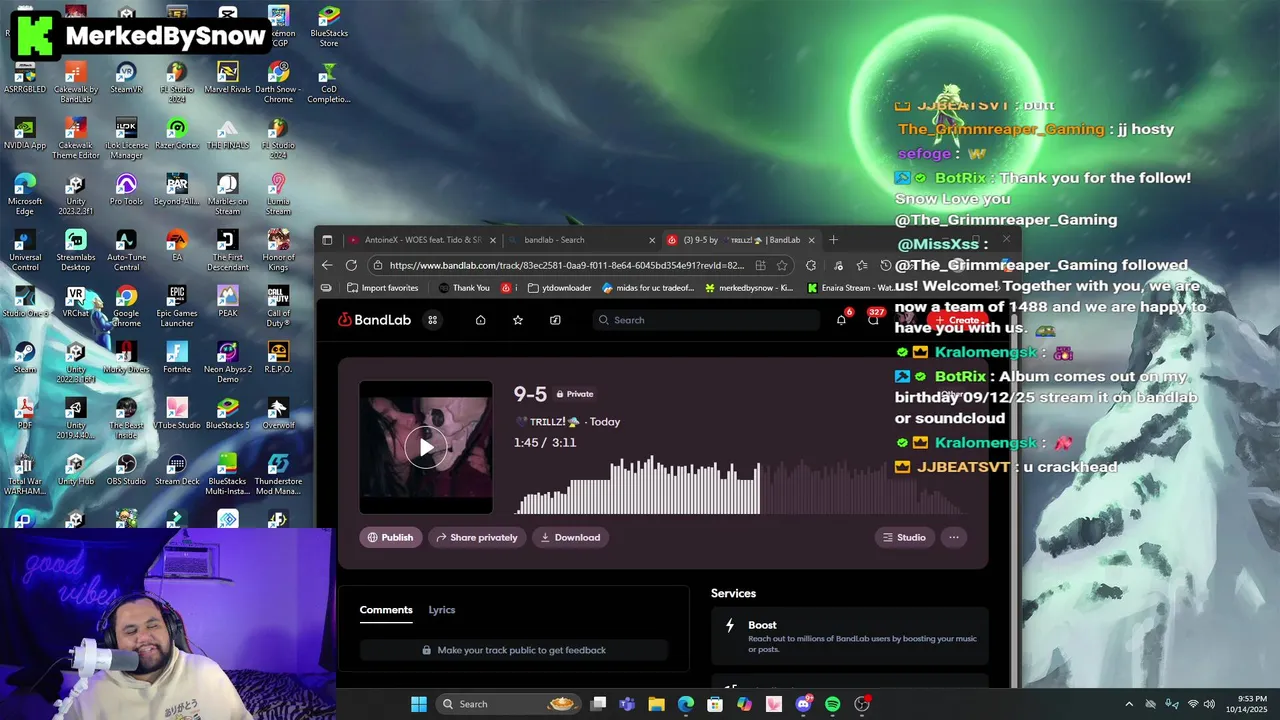This screenshot has width=1280, height=720.
Task: Open Discord from the taskbar
Action: pos(803,704)
